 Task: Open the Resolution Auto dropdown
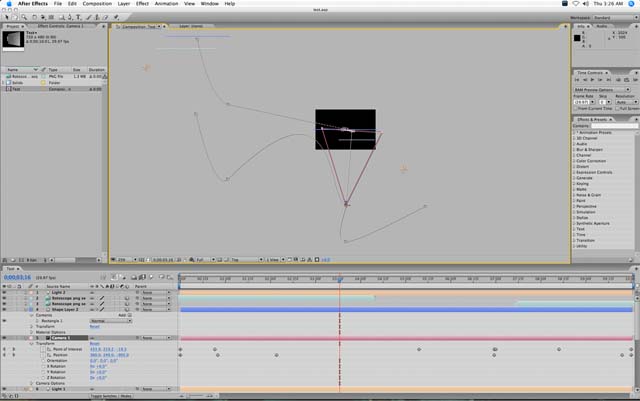point(627,102)
